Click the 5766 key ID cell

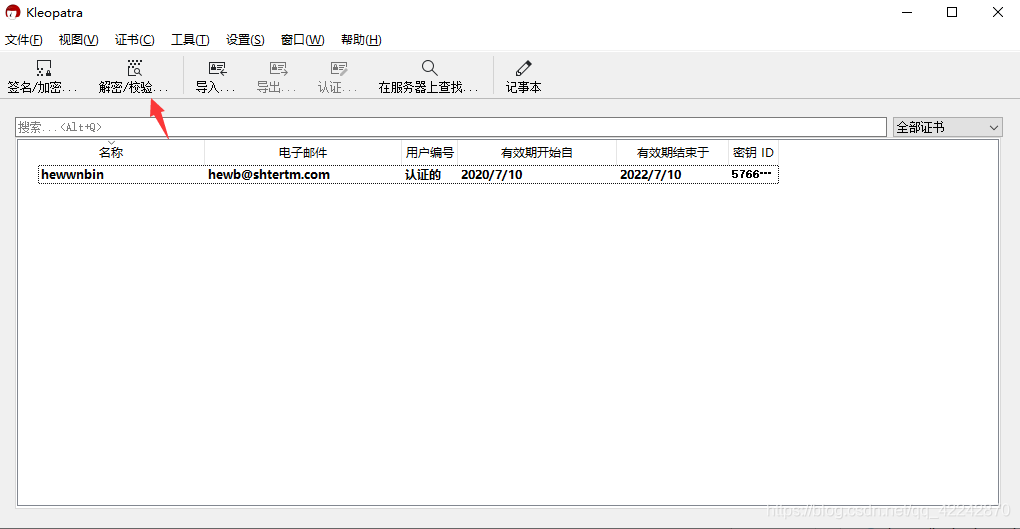point(751,174)
